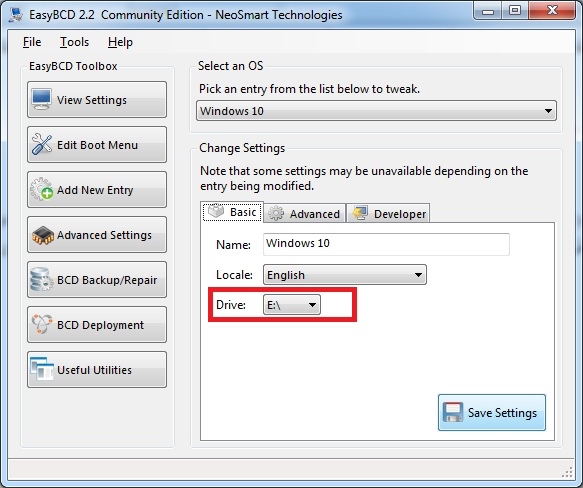Click the database icon on BCD Backup/Repair
The image size is (583, 488).
41,279
